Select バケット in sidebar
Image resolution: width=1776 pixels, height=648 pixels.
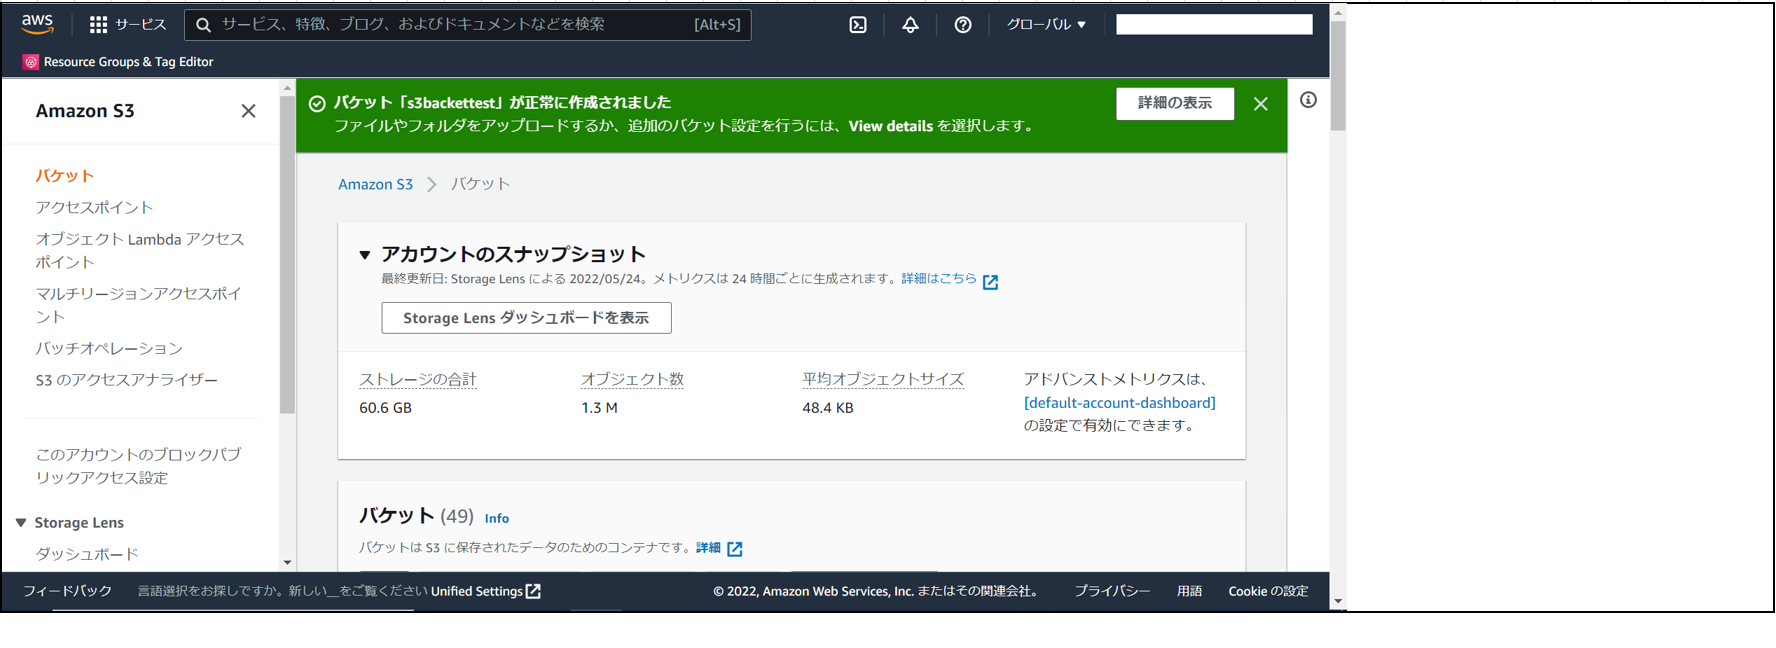click(x=65, y=176)
